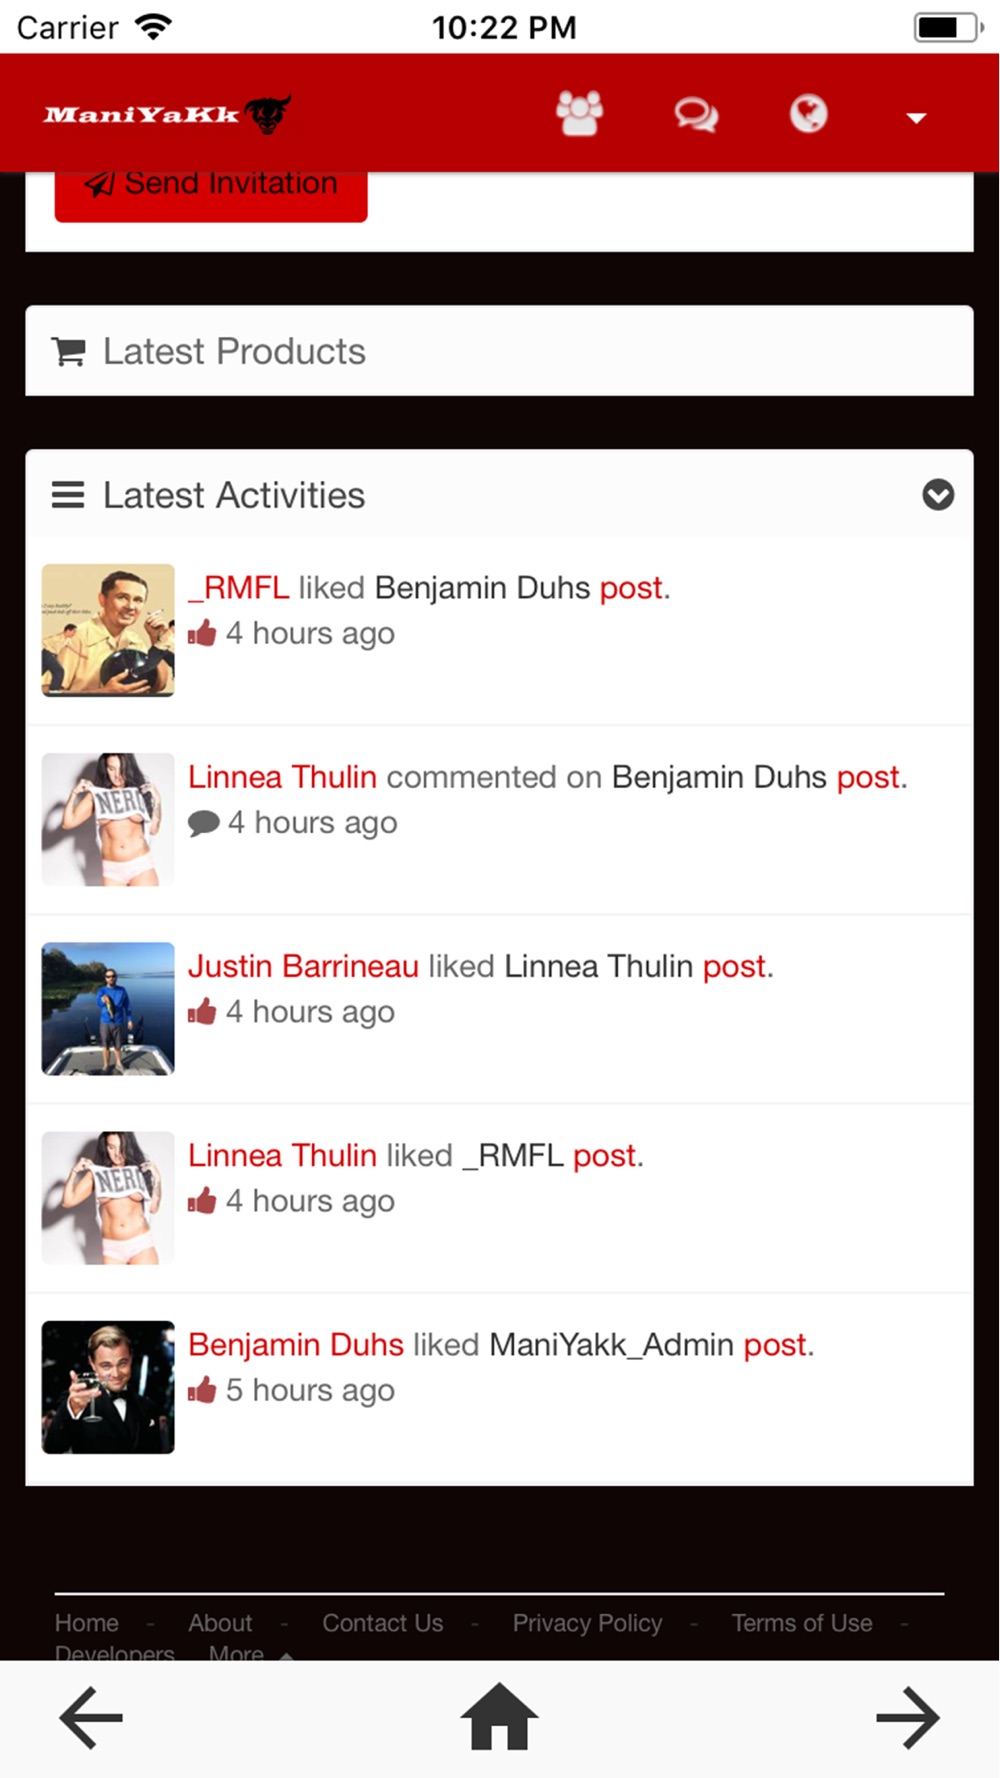The image size is (1000, 1778).
Task: Collapse the Latest Activities panel chevron
Action: pos(937,494)
